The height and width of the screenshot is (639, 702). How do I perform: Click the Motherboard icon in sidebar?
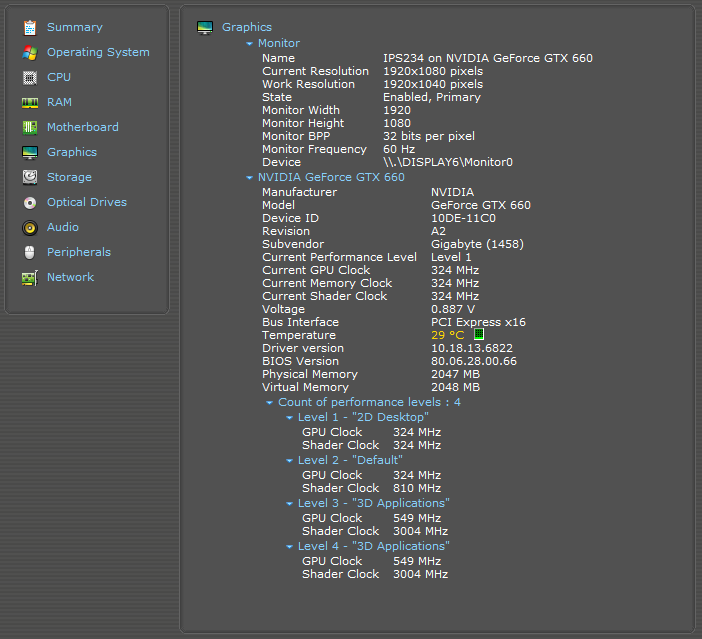pyautogui.click(x=30, y=128)
